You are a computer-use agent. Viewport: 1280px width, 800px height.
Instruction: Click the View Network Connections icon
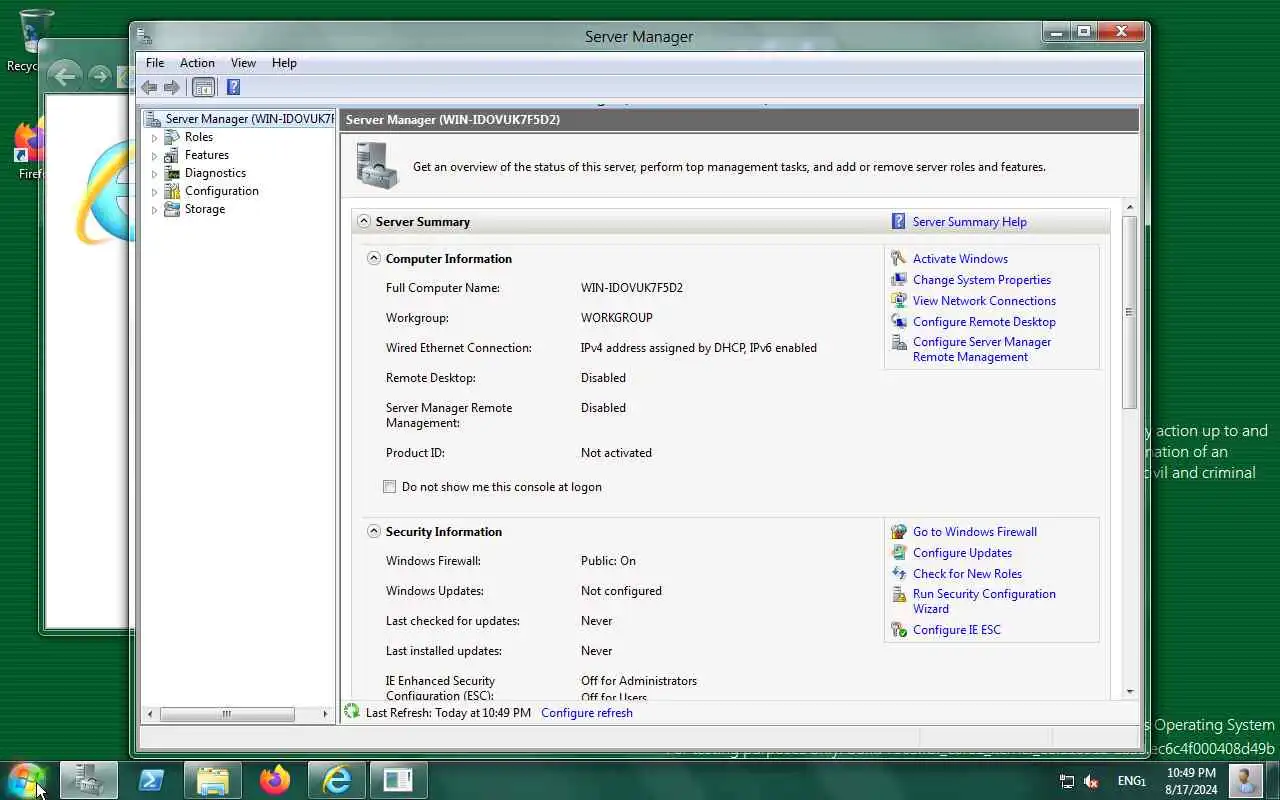(898, 301)
